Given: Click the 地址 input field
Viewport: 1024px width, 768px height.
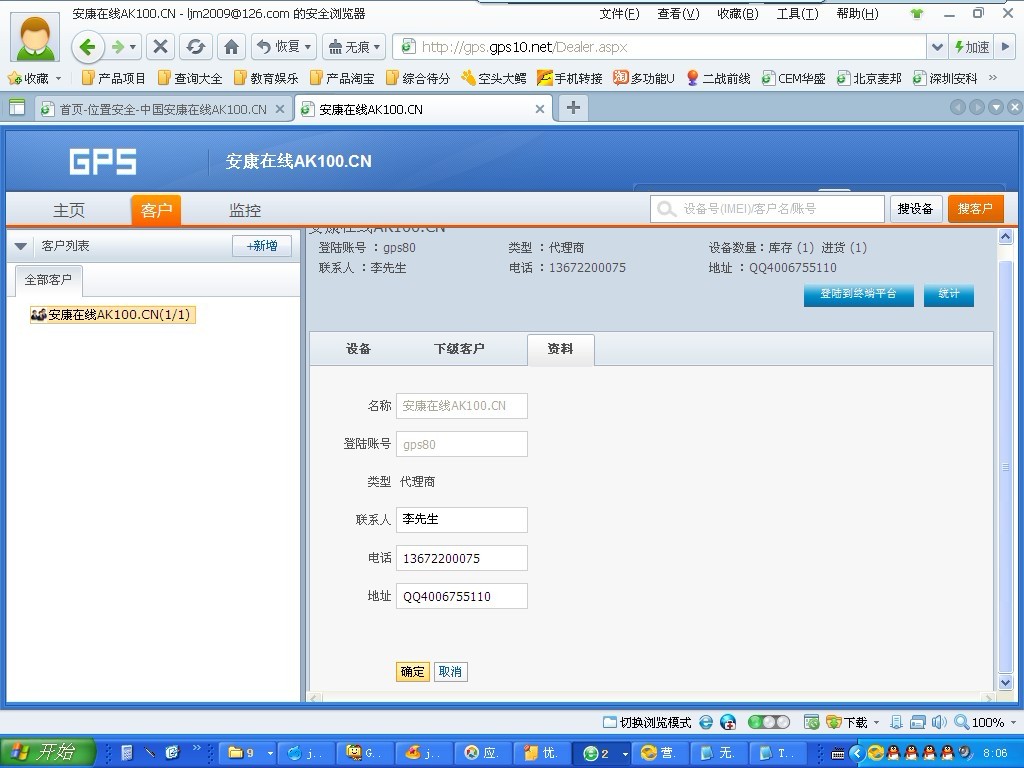Looking at the screenshot, I should 462,596.
